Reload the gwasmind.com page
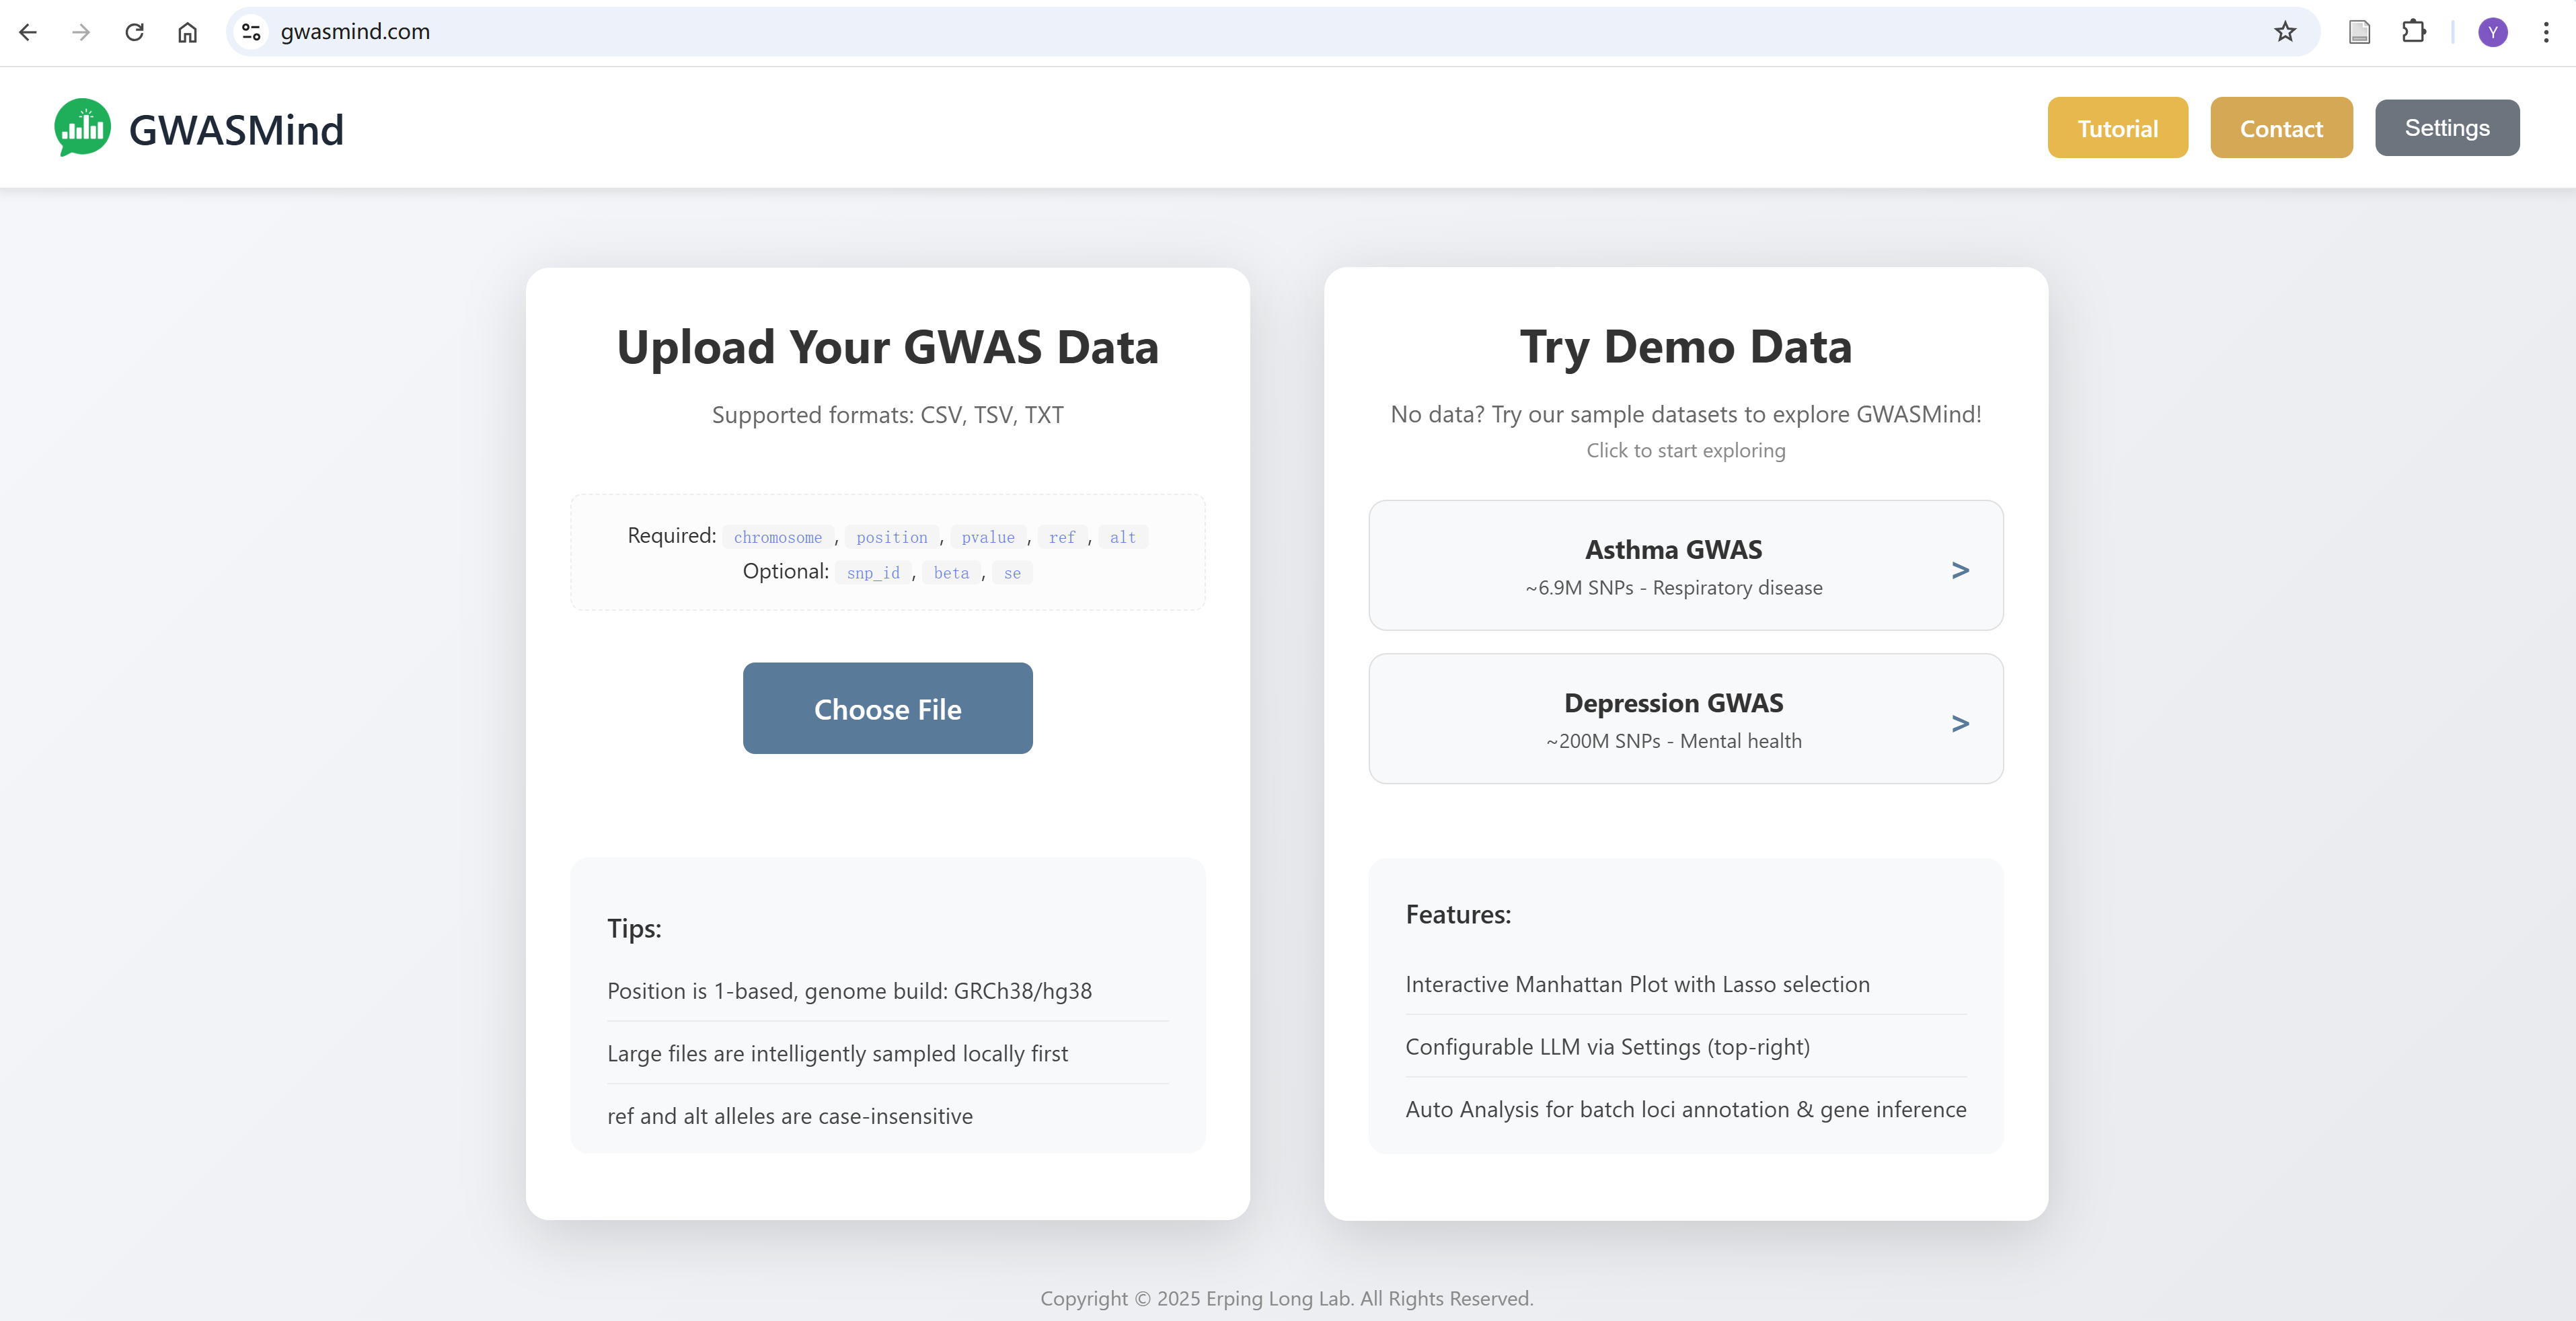Viewport: 2576px width, 1321px height. click(135, 32)
